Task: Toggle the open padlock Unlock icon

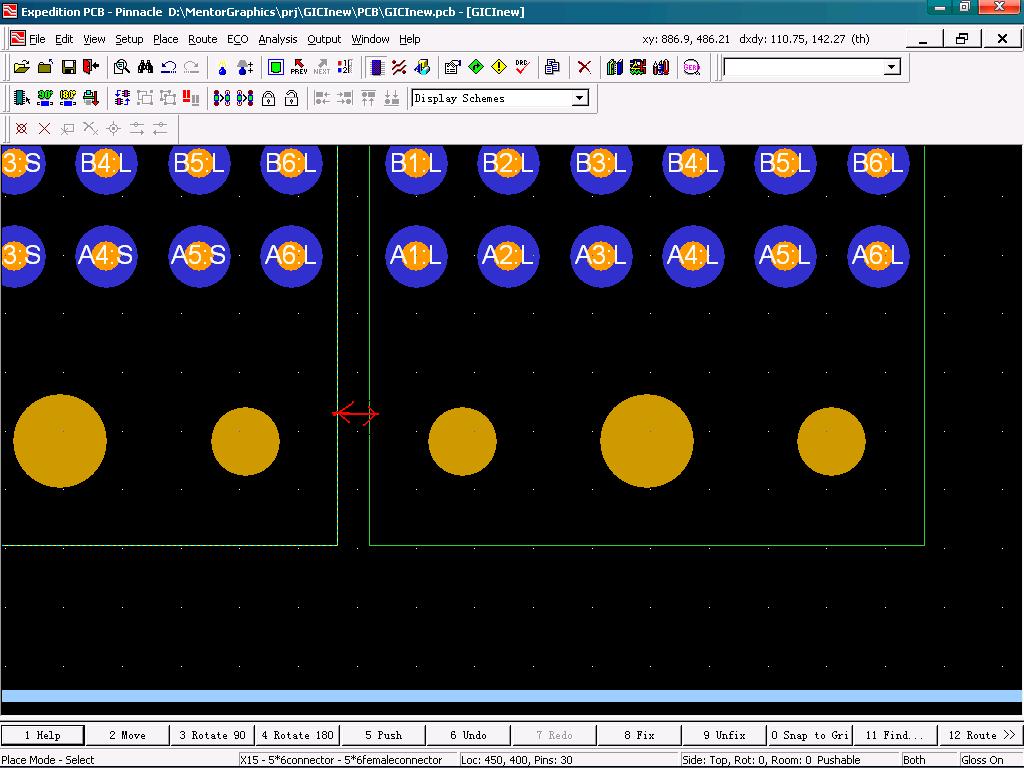Action: coord(291,98)
